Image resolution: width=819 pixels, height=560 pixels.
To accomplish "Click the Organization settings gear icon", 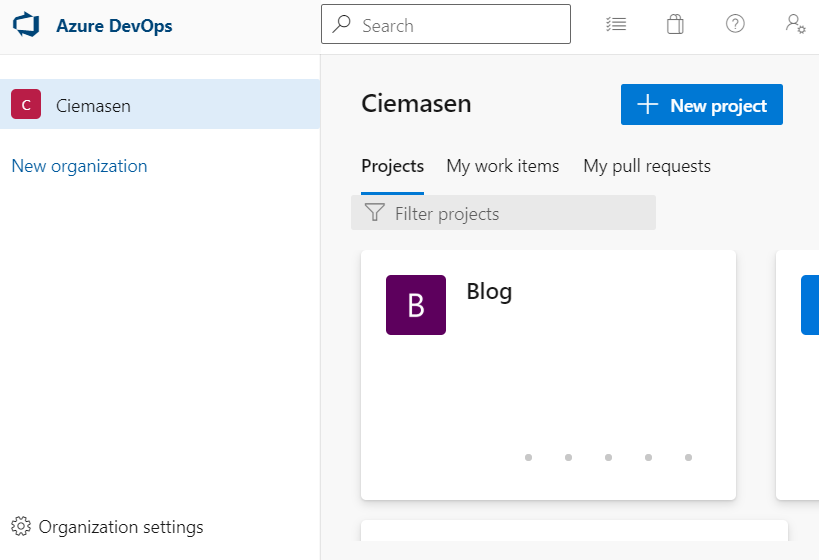I will point(21,527).
